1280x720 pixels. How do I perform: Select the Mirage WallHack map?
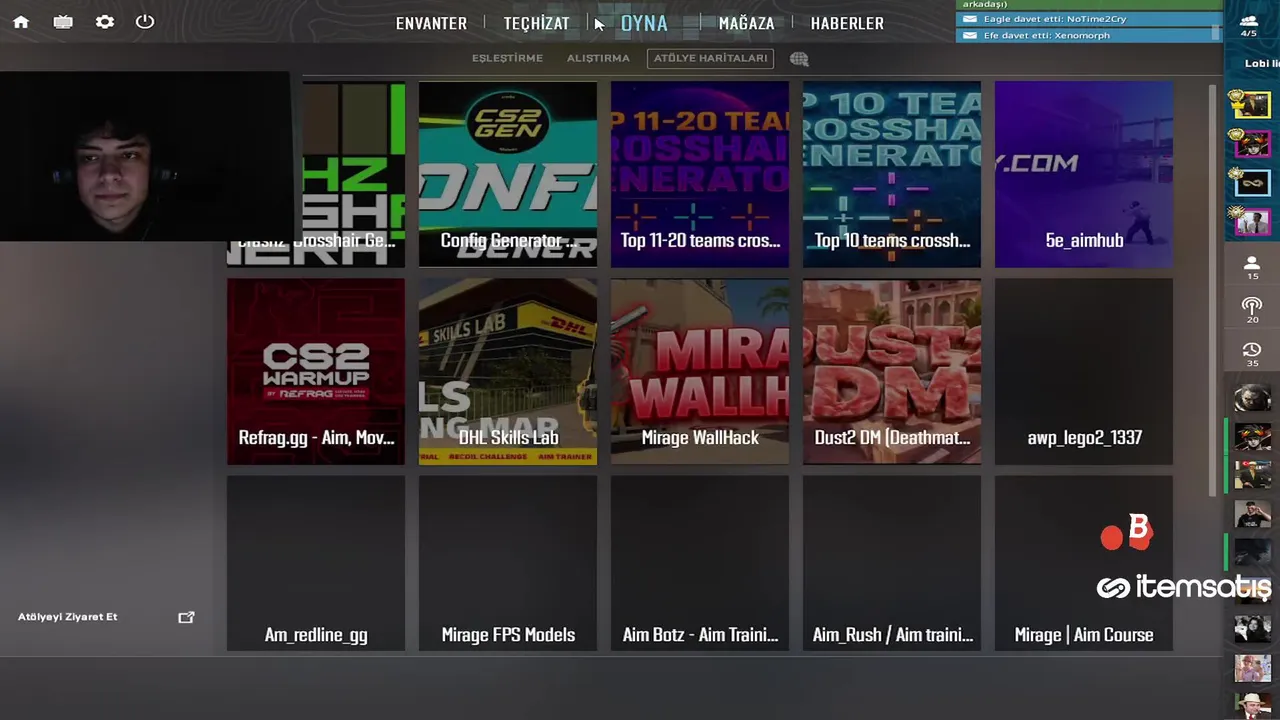[700, 371]
